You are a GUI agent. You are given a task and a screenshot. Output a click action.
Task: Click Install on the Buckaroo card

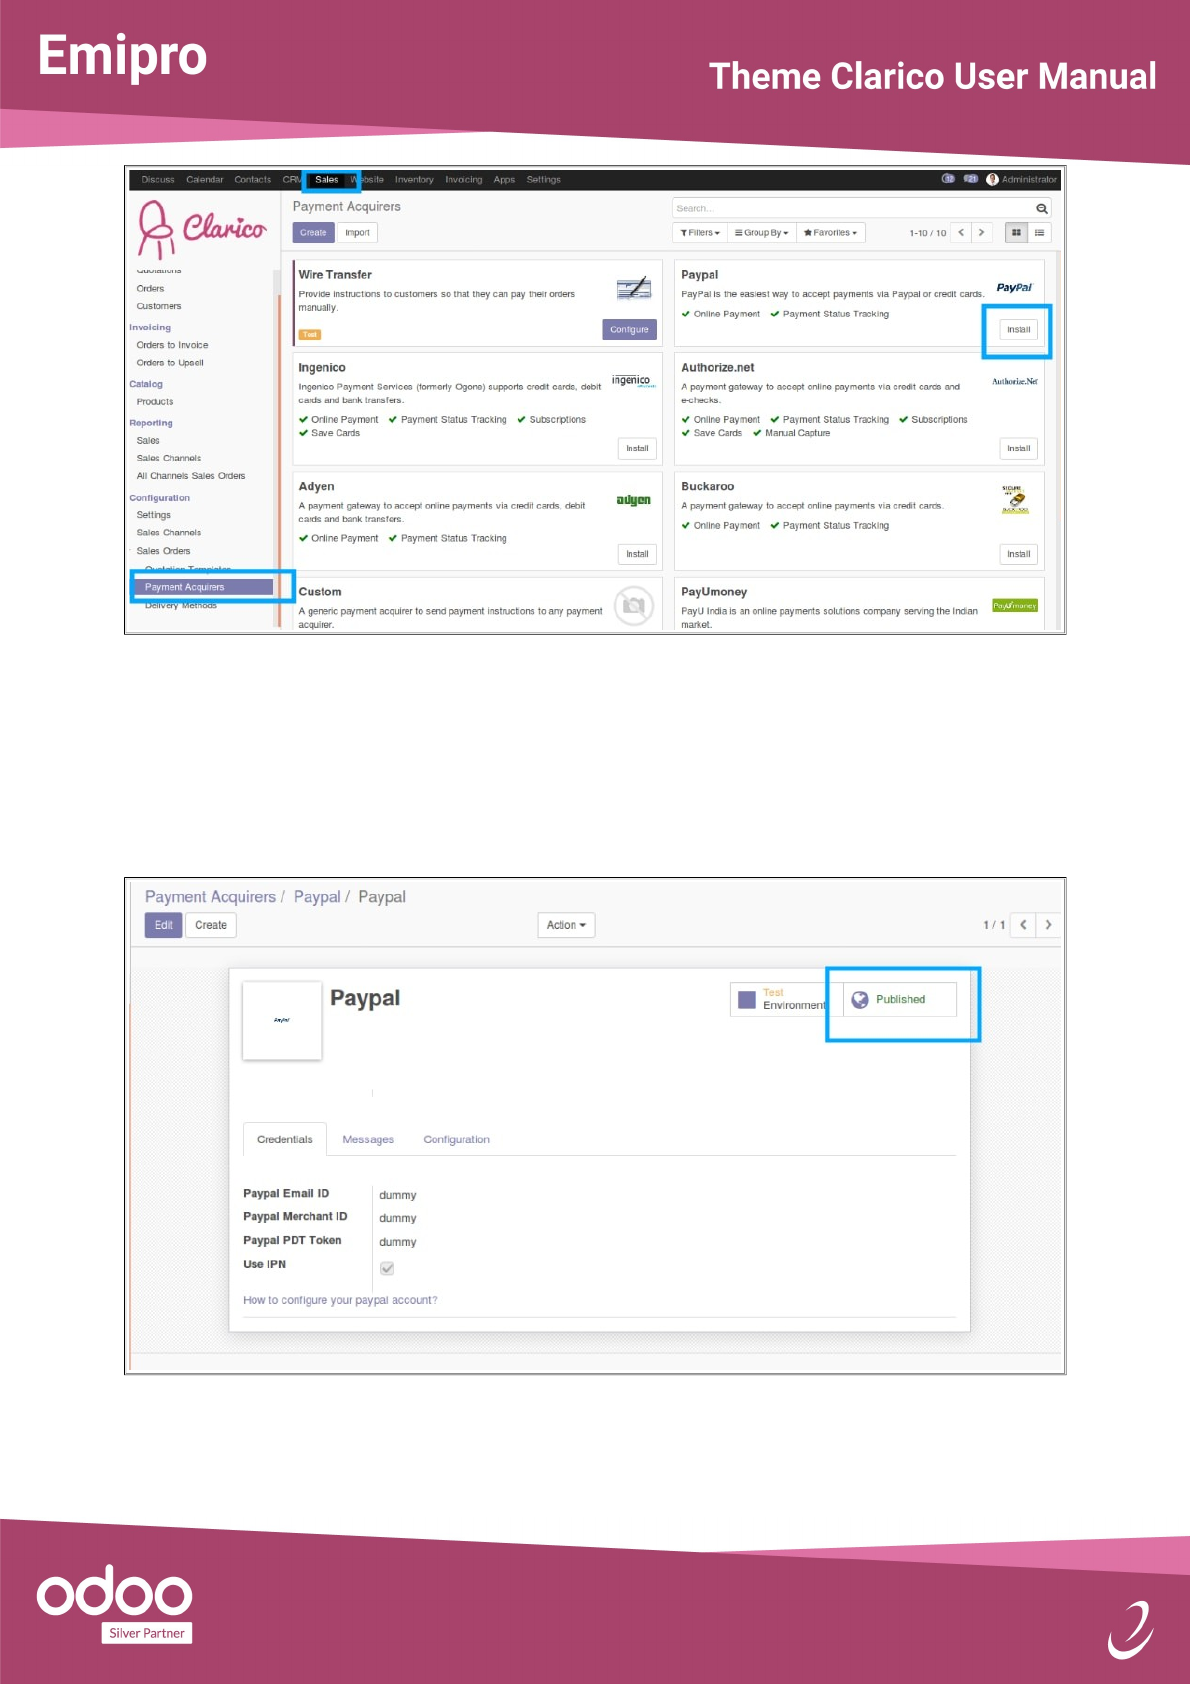1019,554
